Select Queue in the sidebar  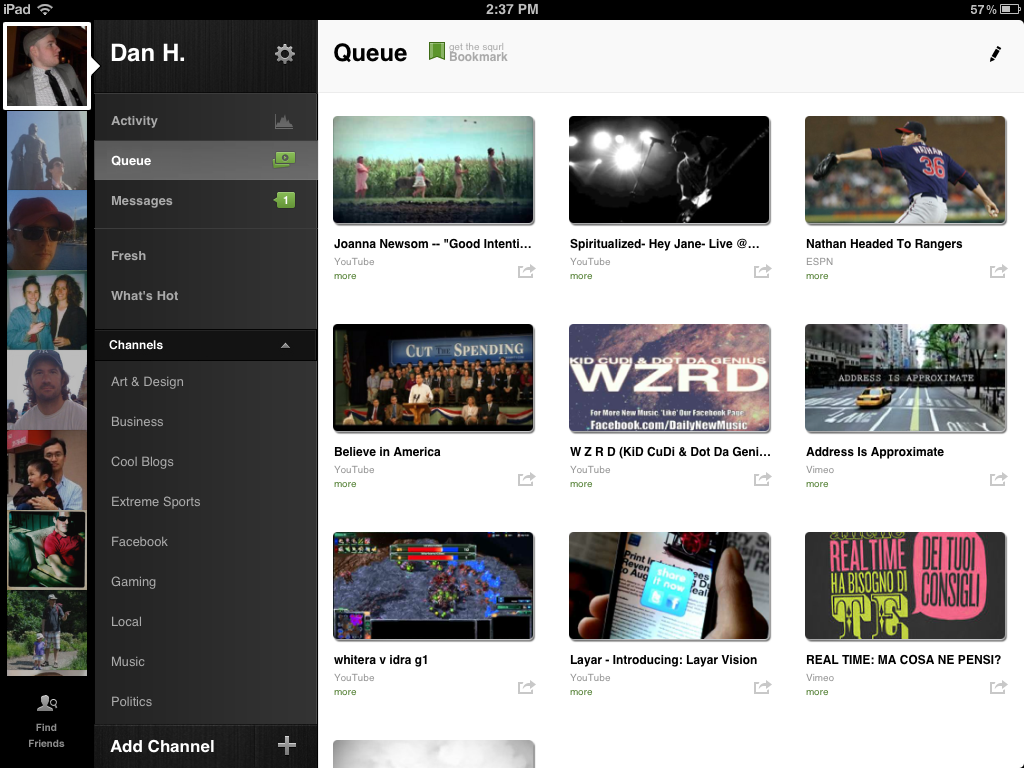[x=206, y=161]
